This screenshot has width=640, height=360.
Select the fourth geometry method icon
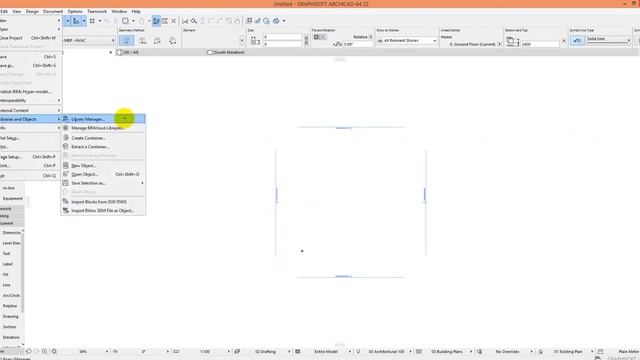coord(173,40)
